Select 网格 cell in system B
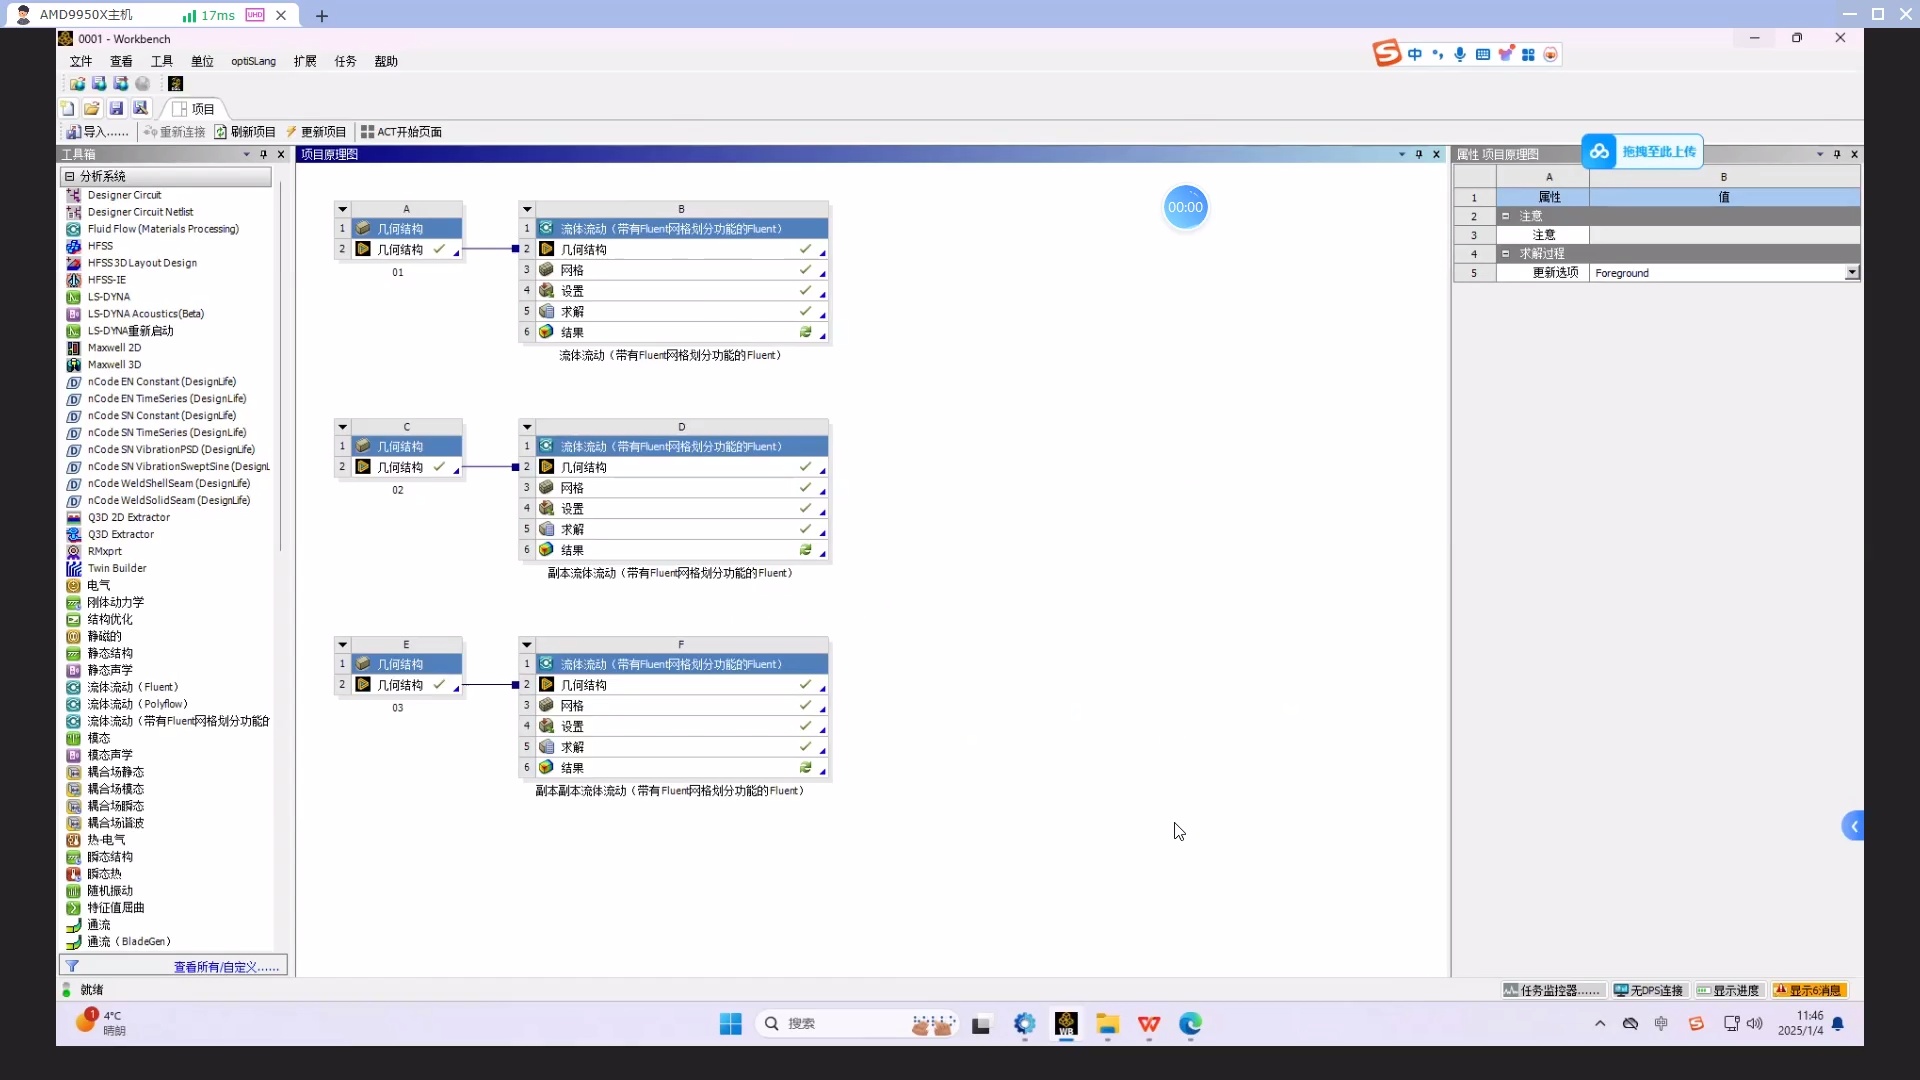Viewport: 1920px width, 1080px height. click(572, 270)
